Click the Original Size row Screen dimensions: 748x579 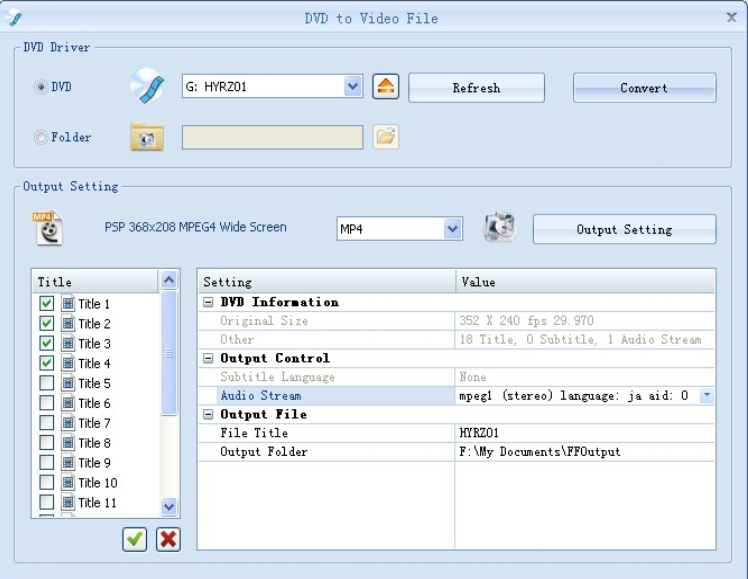[457, 321]
